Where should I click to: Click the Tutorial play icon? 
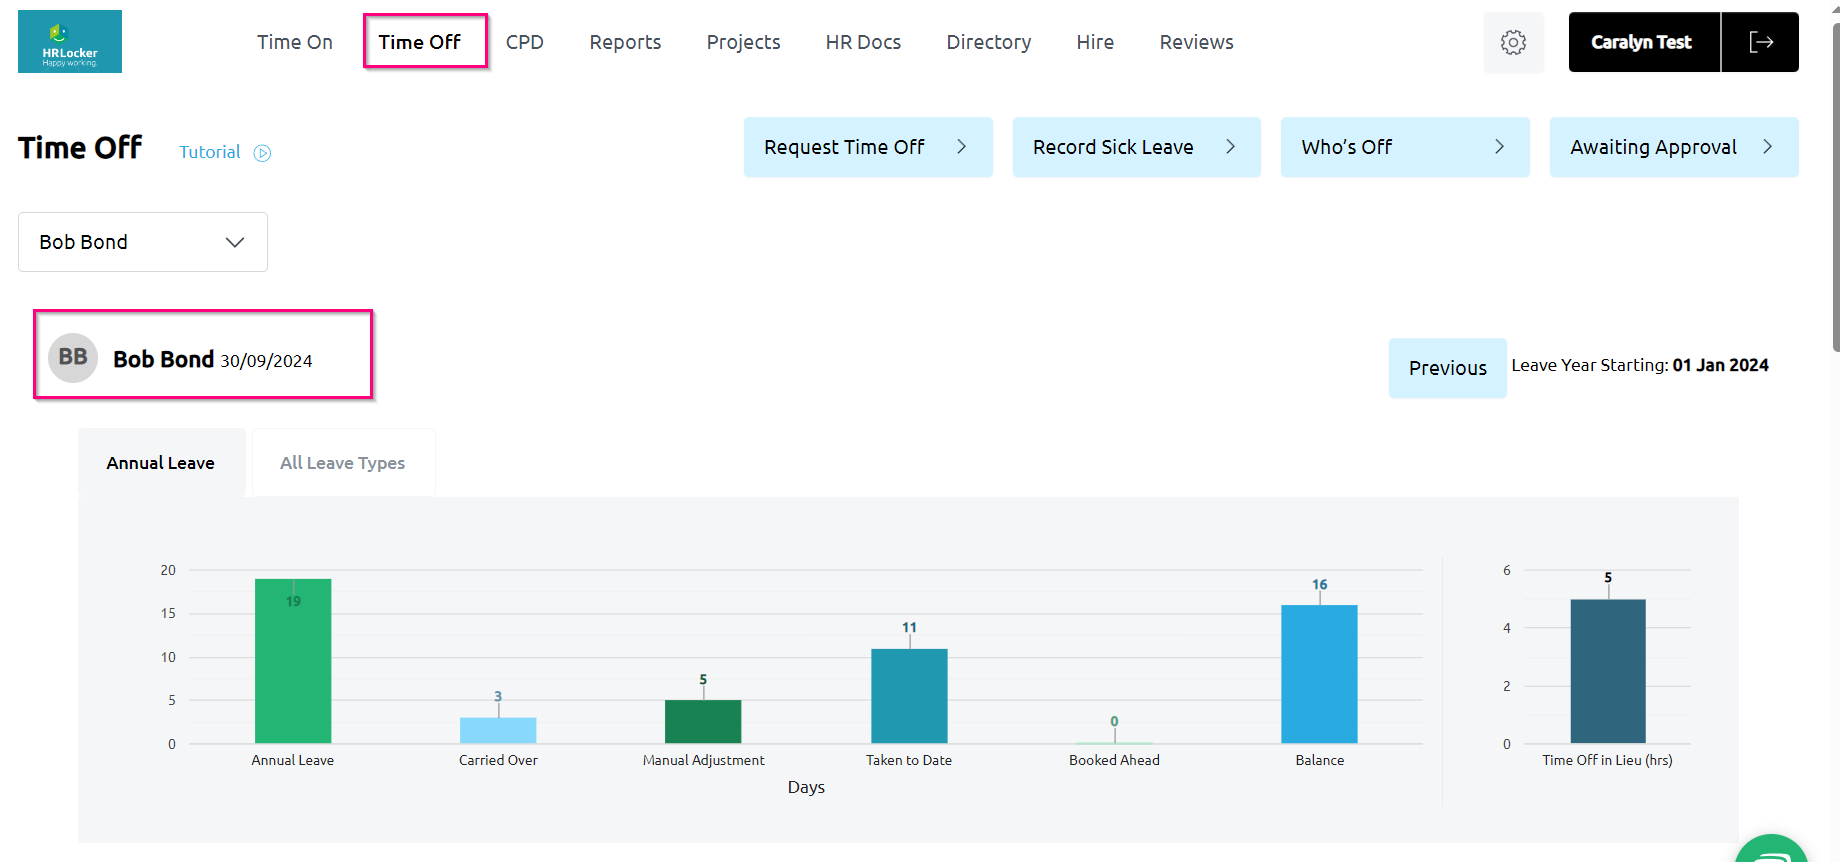(262, 153)
